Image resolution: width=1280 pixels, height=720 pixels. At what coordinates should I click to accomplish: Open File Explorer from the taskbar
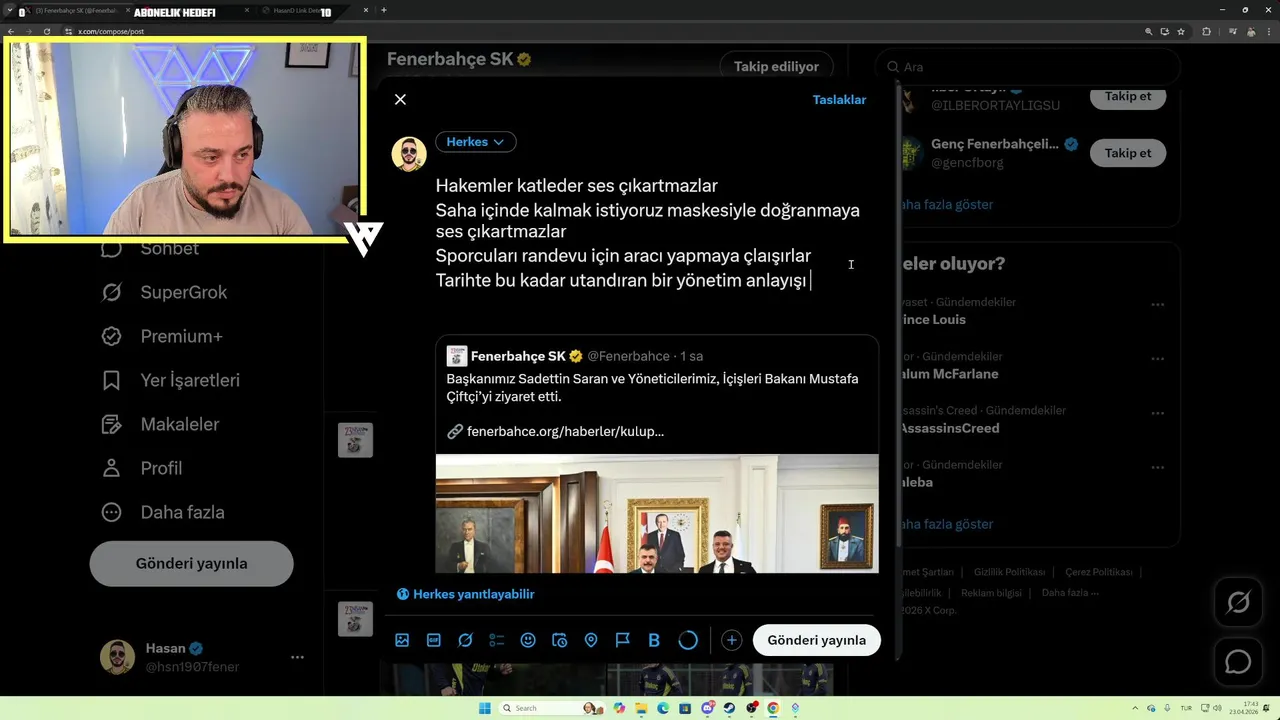(x=641, y=708)
